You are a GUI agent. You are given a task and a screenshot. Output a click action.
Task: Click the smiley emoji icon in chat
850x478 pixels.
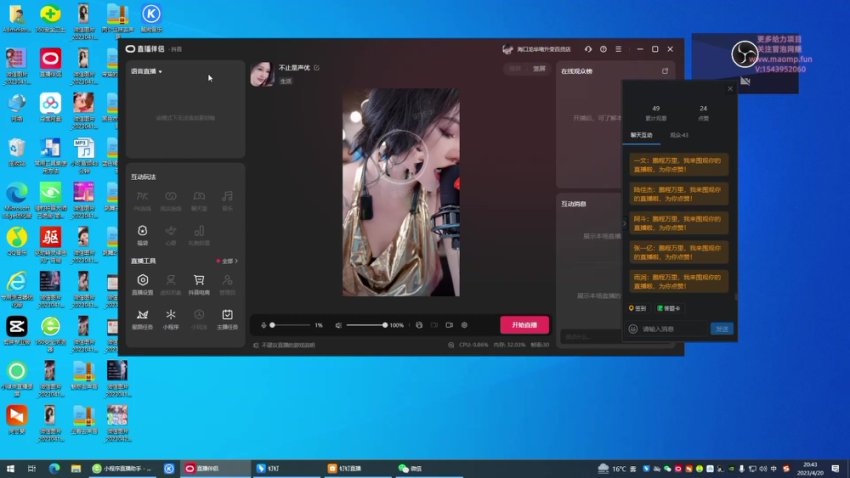point(633,328)
